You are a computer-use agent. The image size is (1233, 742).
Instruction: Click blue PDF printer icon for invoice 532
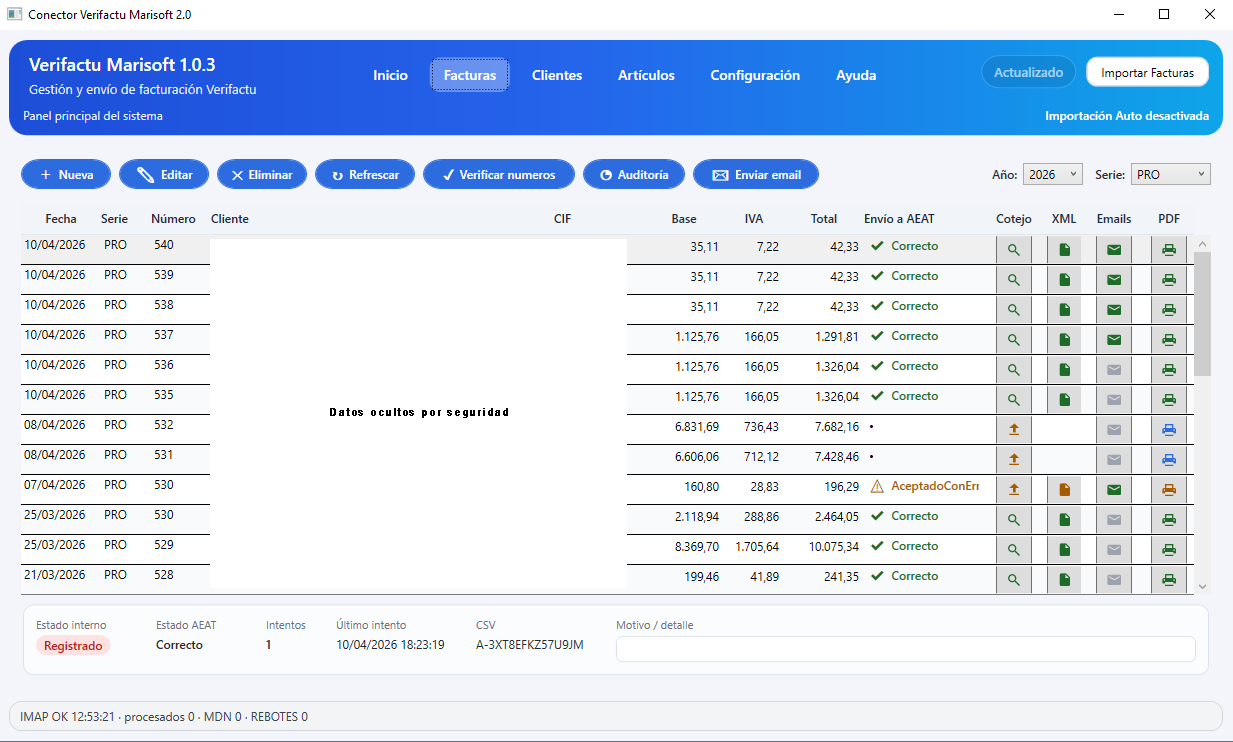click(x=1169, y=430)
